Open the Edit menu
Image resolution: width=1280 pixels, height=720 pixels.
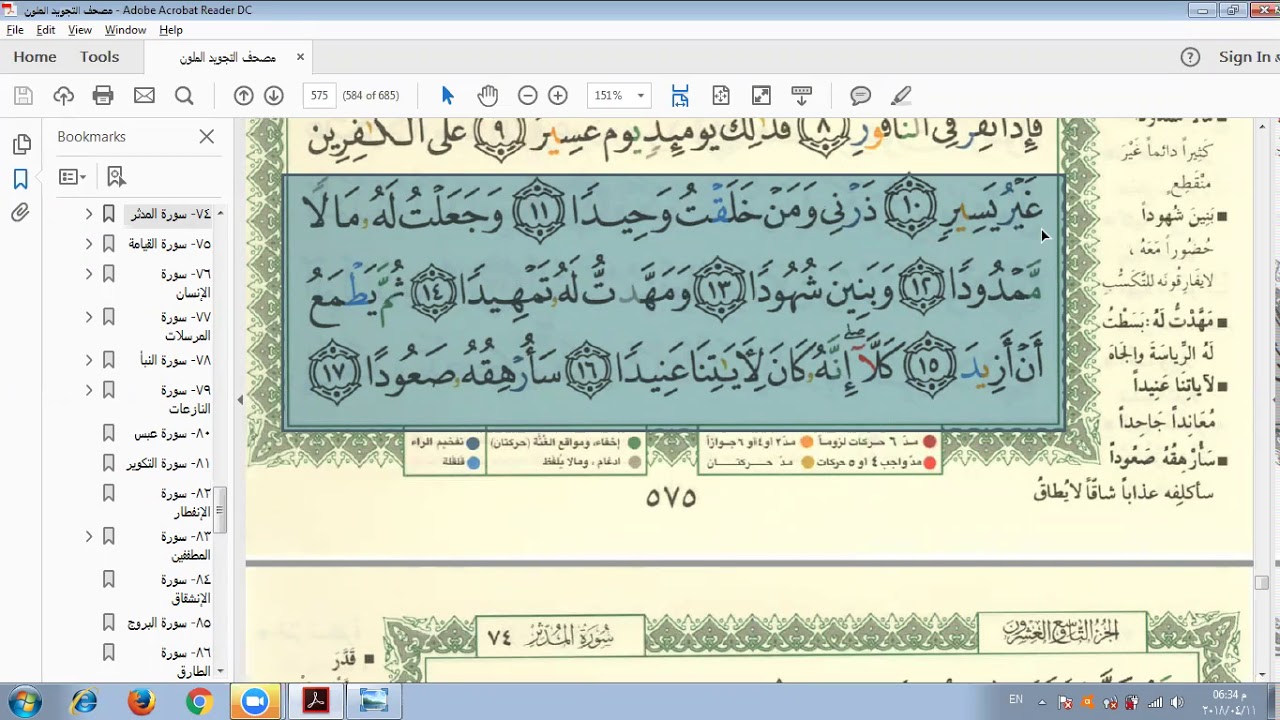46,30
